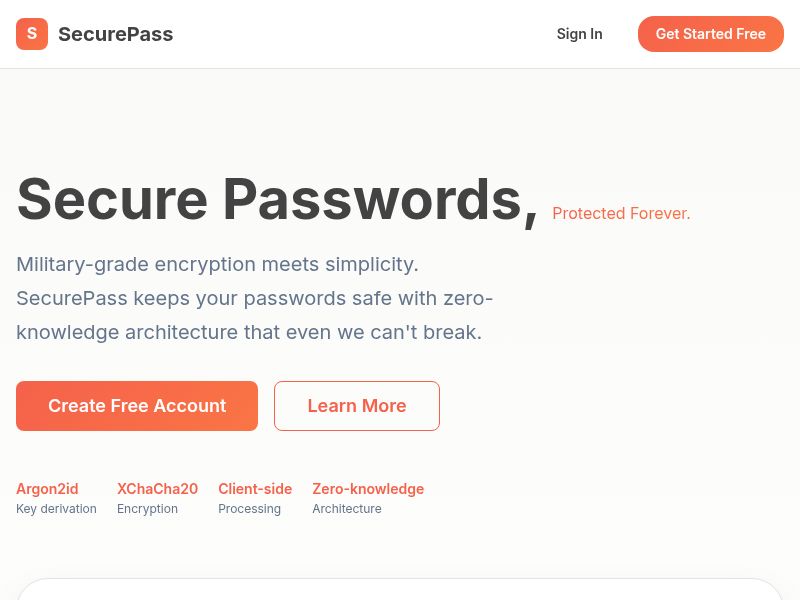The width and height of the screenshot is (800, 600).
Task: Click the navigation bar area
Action: [x=400, y=34]
